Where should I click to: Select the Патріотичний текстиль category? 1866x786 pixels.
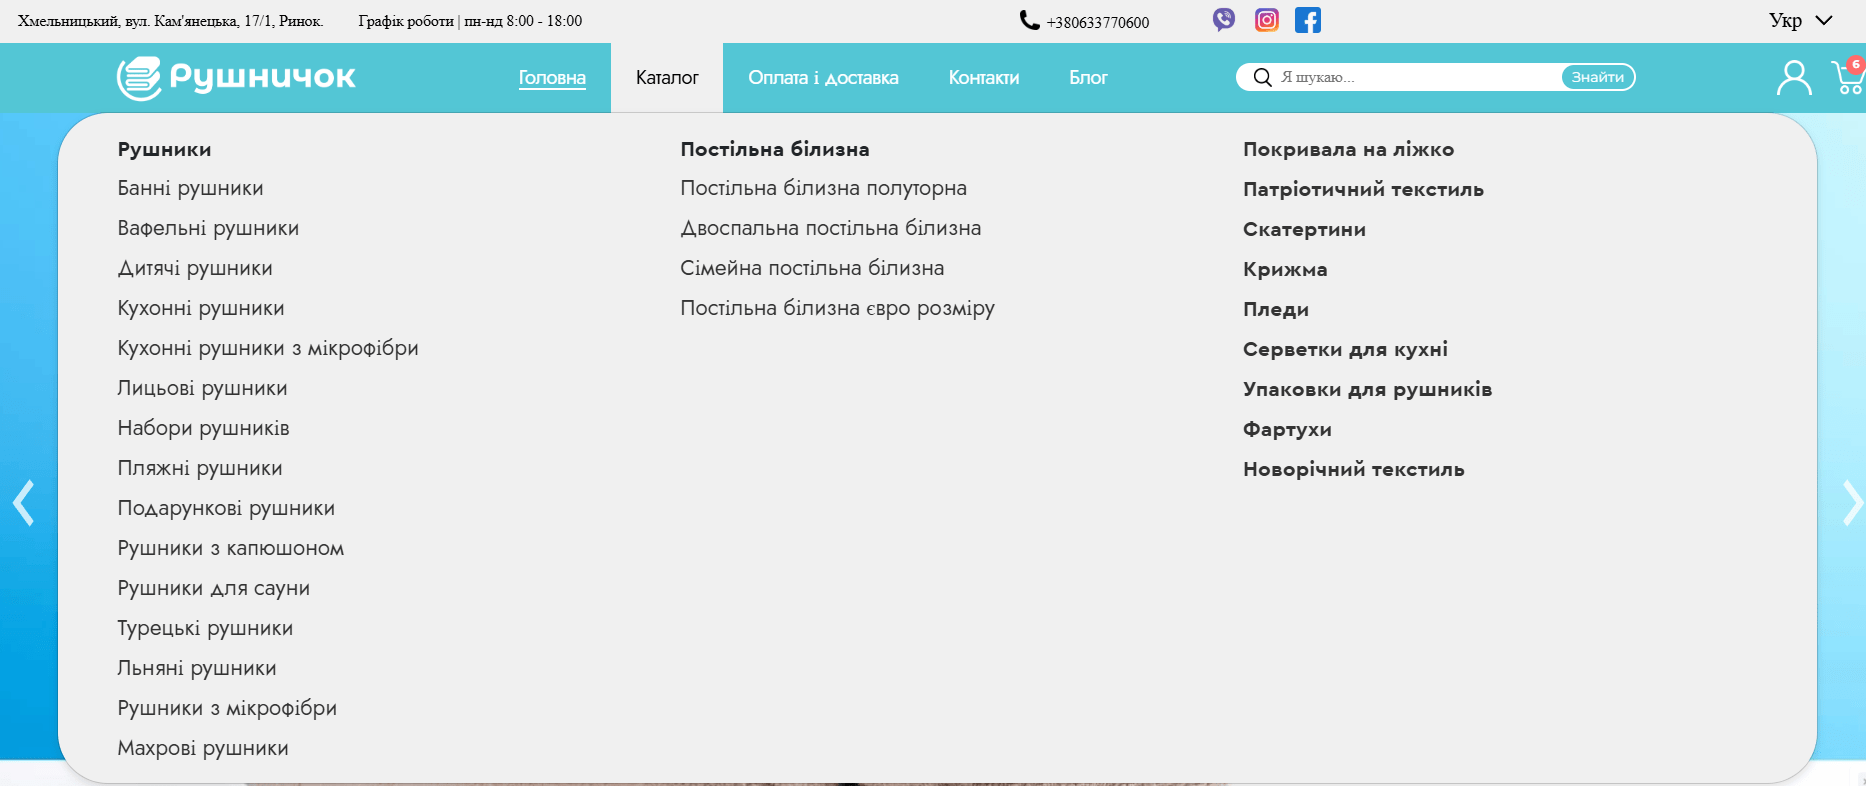tap(1363, 189)
